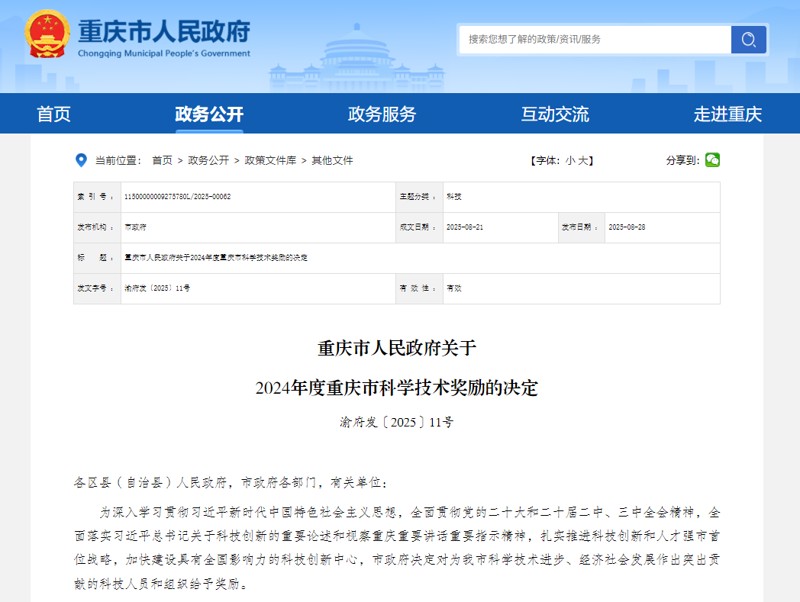Click the 政务公开 breadcrumb link
This screenshot has height=602, width=800.
(208, 160)
